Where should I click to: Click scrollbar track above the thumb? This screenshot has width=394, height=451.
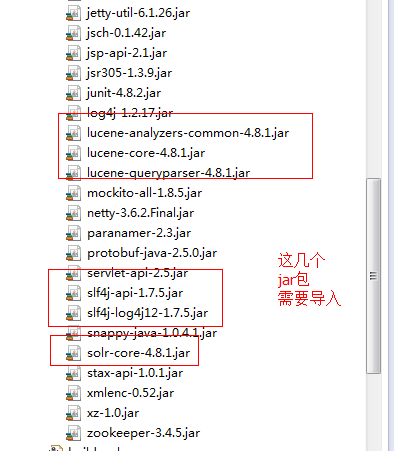(x=373, y=89)
